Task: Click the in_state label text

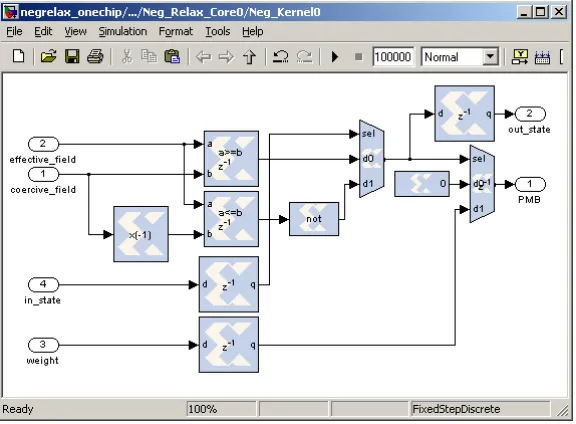Action: point(43,300)
